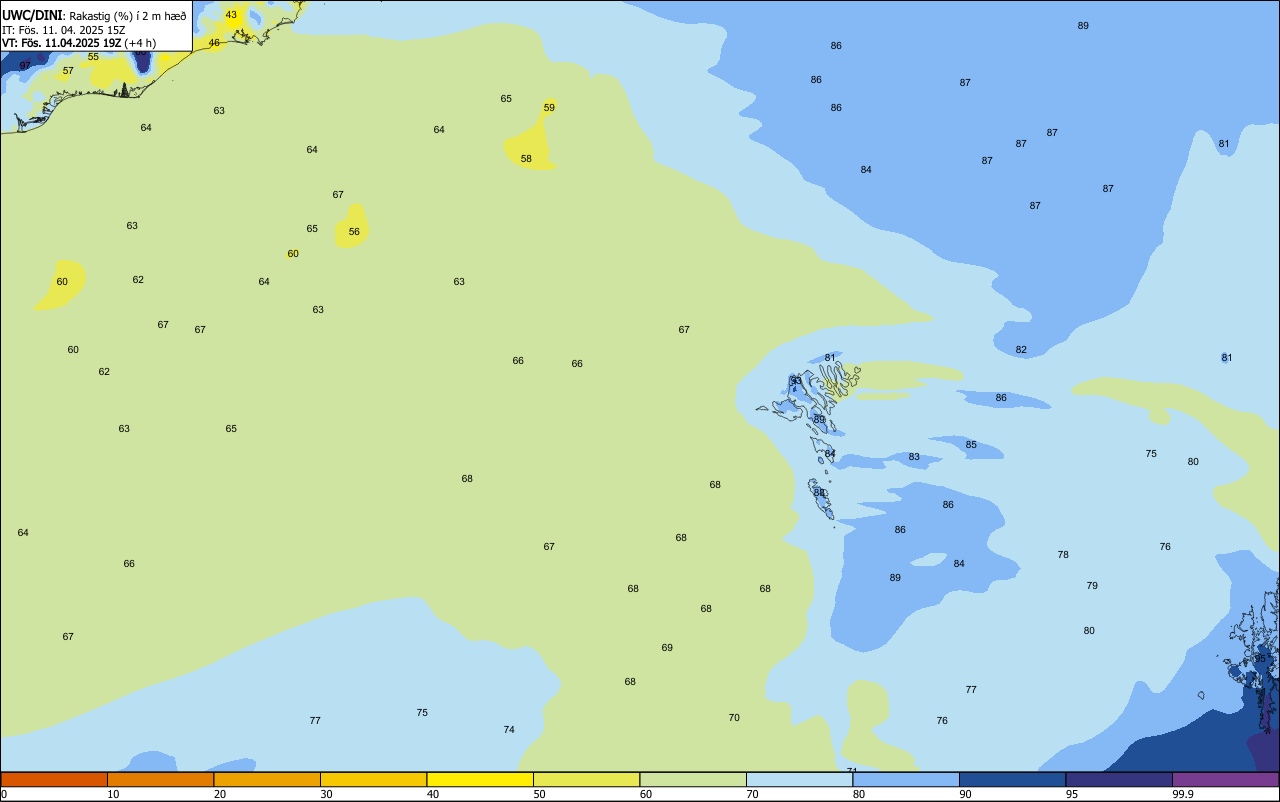Click the humidity value '59' in the yellow patch

point(549,108)
